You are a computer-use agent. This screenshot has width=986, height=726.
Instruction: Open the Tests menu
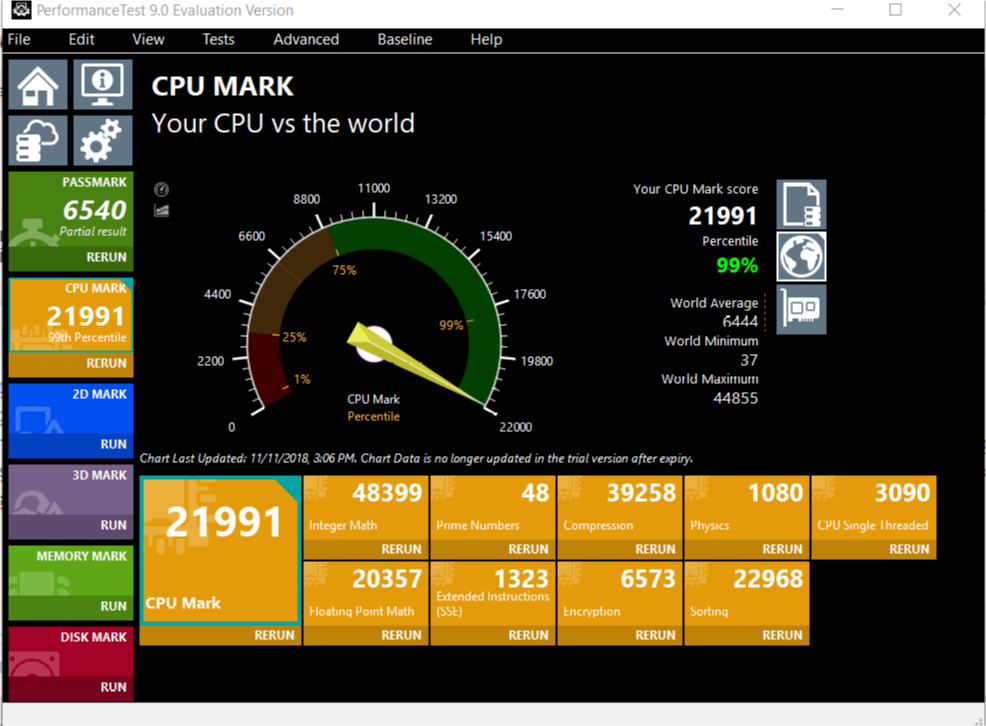218,40
